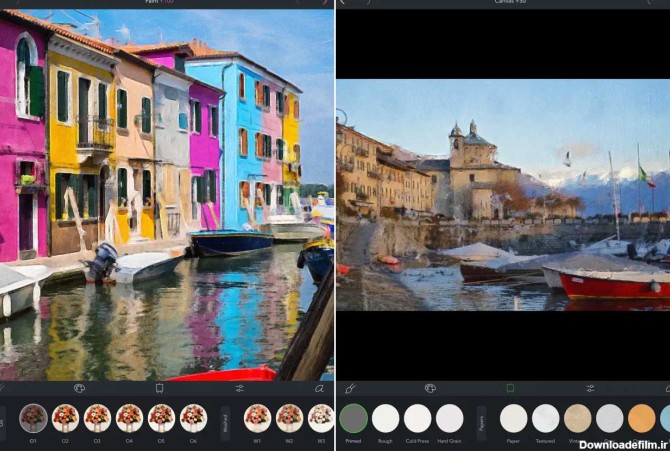Choose the D1 paint preset thumbnail
Viewport: 670px width, 451px height.
[x=33, y=418]
